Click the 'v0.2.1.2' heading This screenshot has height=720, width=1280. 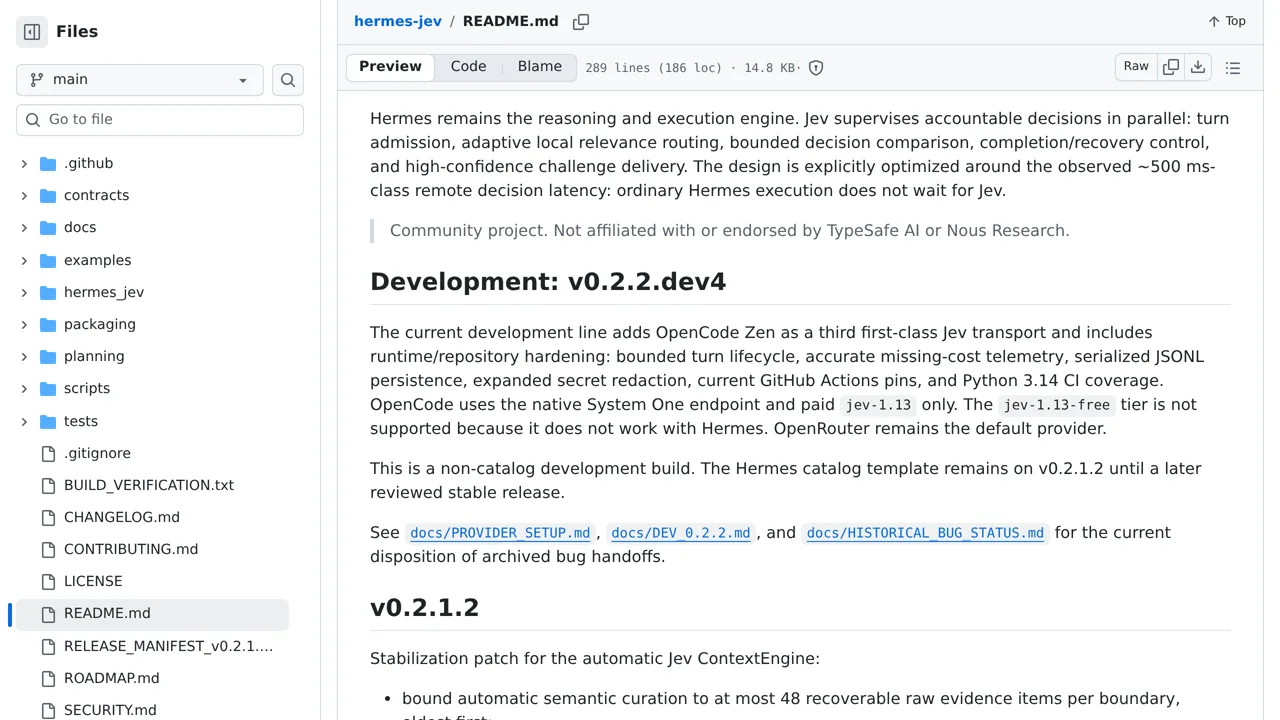coord(424,608)
